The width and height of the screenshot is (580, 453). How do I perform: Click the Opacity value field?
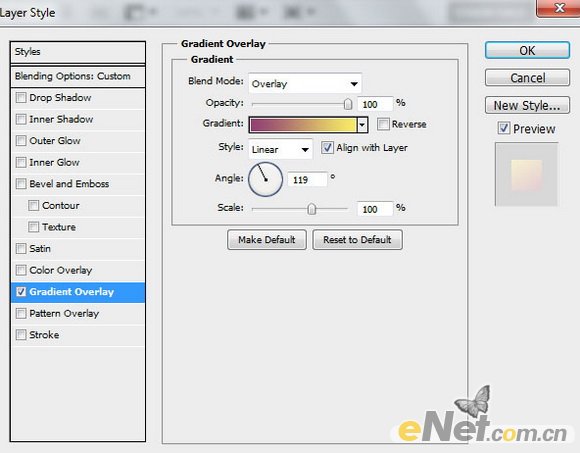[375, 104]
